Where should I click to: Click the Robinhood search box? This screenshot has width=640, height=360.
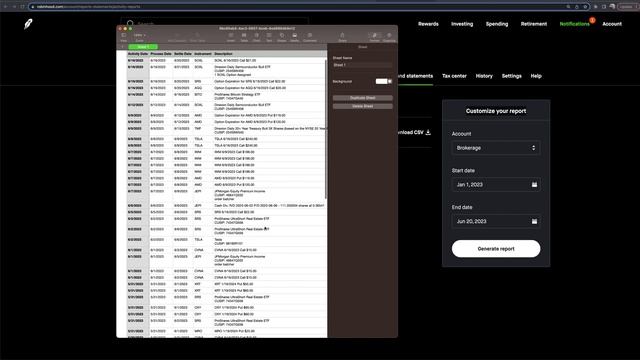(214, 23)
